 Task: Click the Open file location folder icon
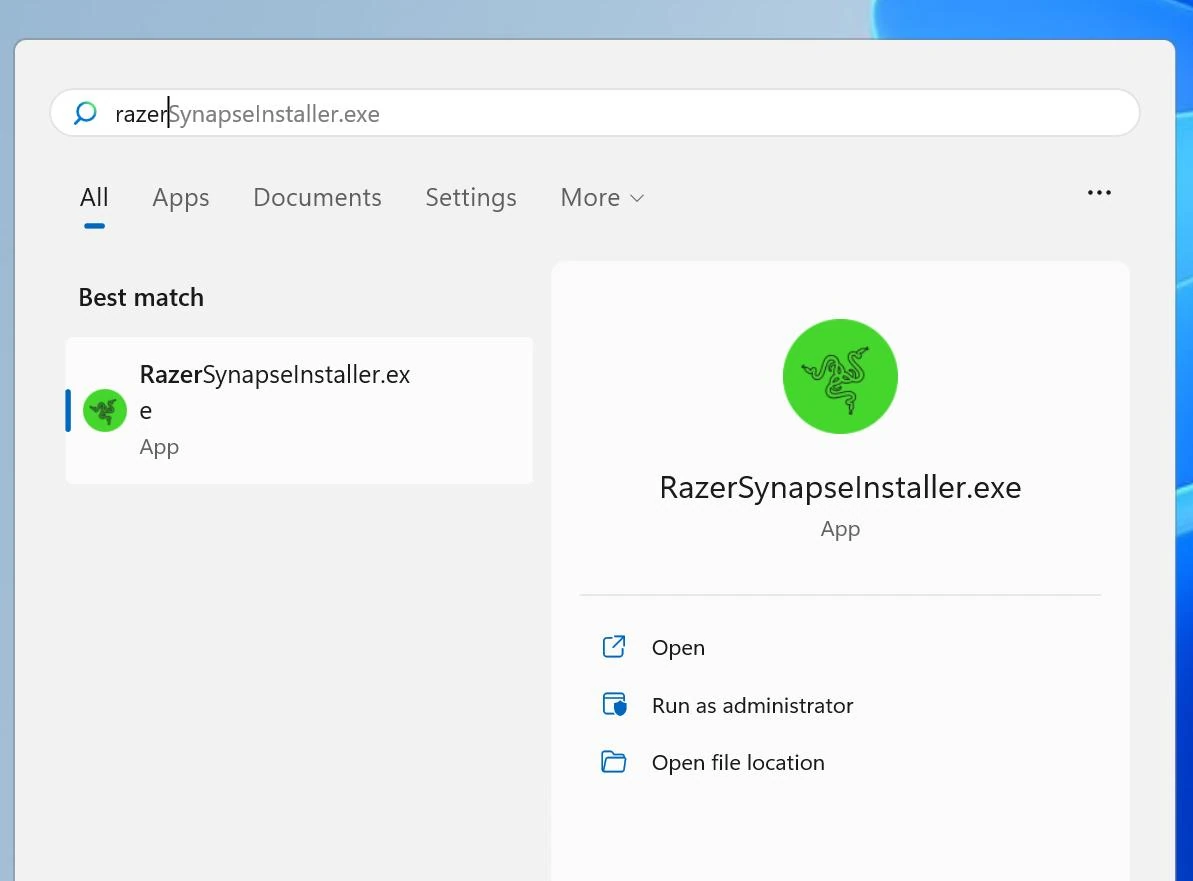click(613, 762)
